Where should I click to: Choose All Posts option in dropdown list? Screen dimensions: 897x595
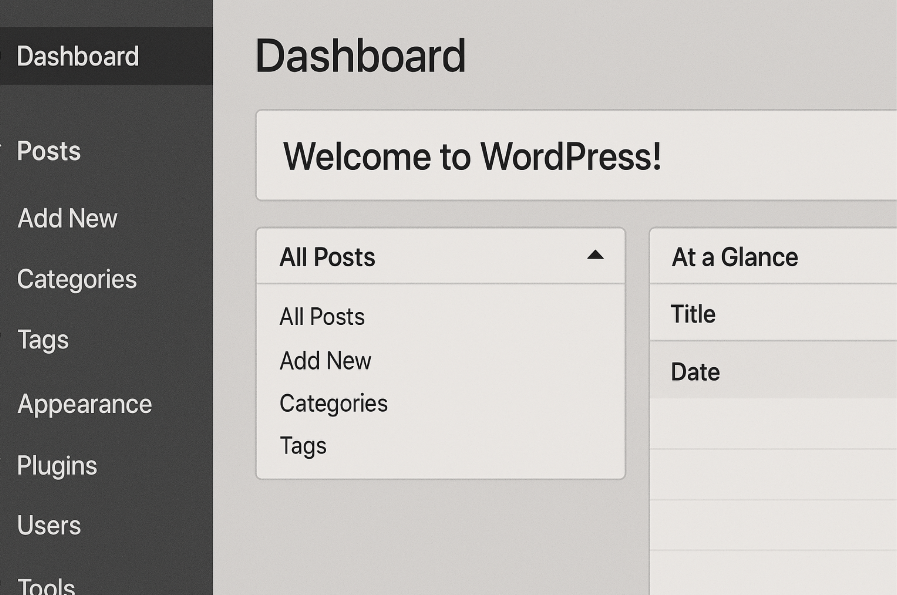(x=322, y=317)
